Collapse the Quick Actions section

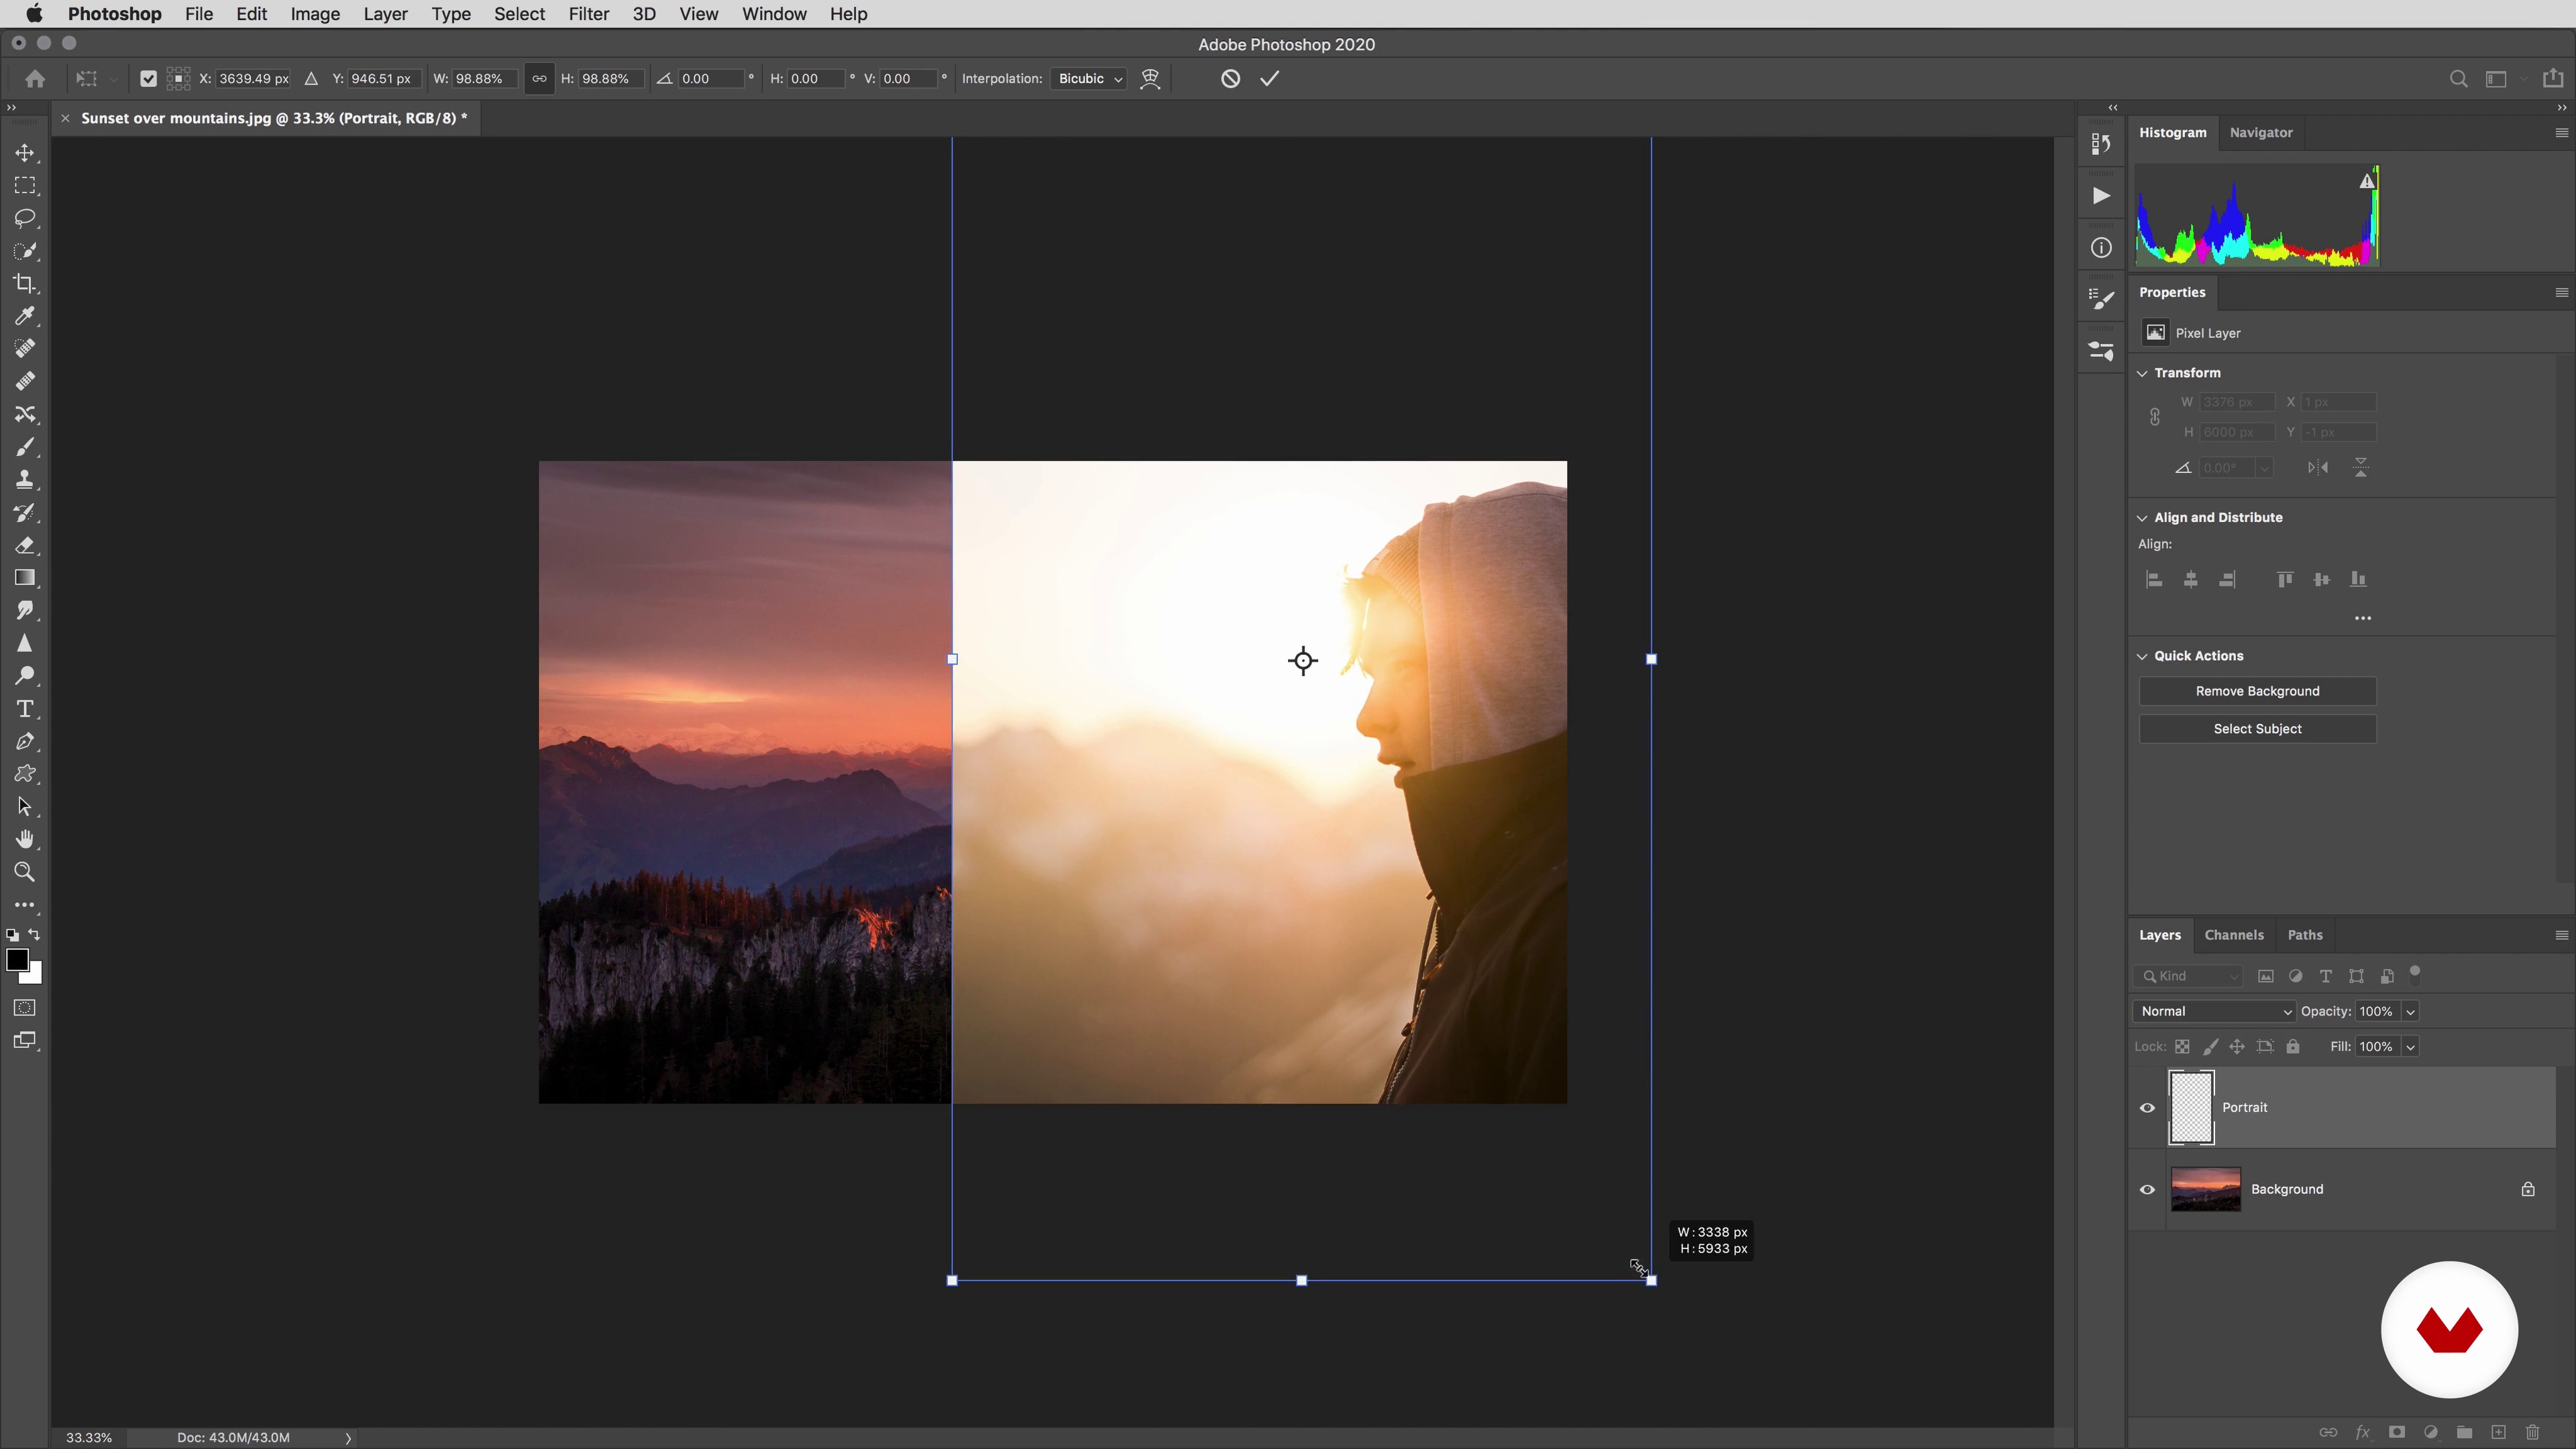(2142, 656)
